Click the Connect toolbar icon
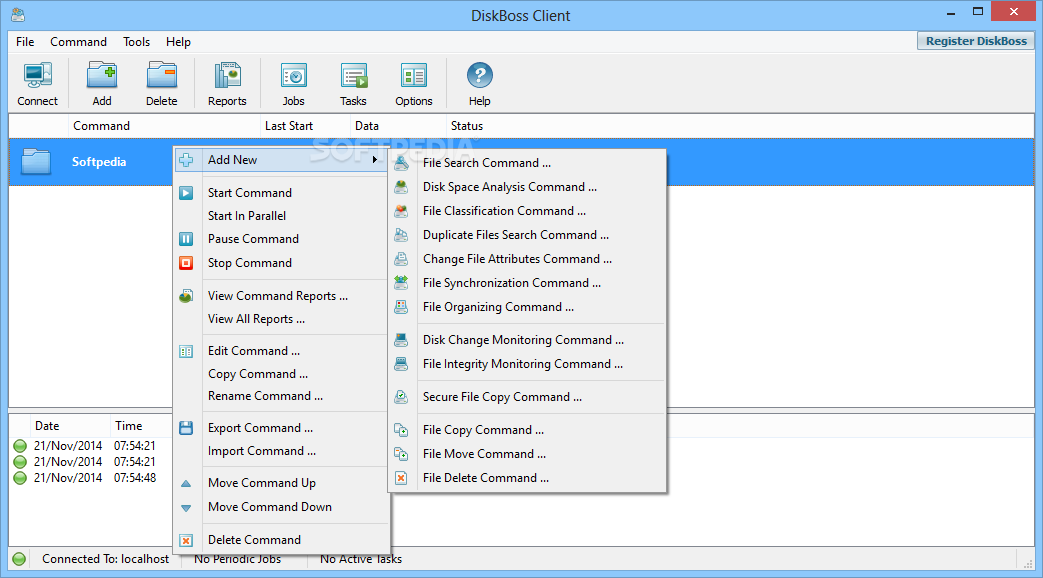 37,76
